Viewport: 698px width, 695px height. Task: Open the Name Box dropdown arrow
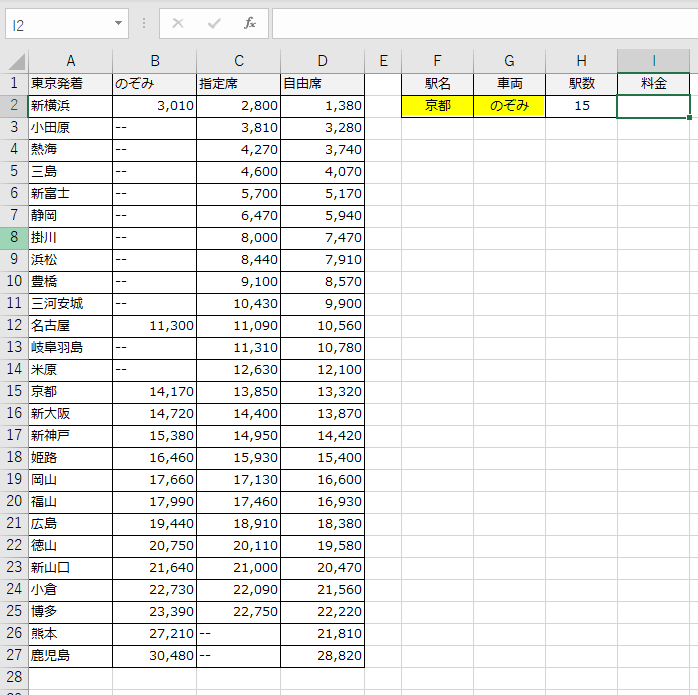click(119, 23)
